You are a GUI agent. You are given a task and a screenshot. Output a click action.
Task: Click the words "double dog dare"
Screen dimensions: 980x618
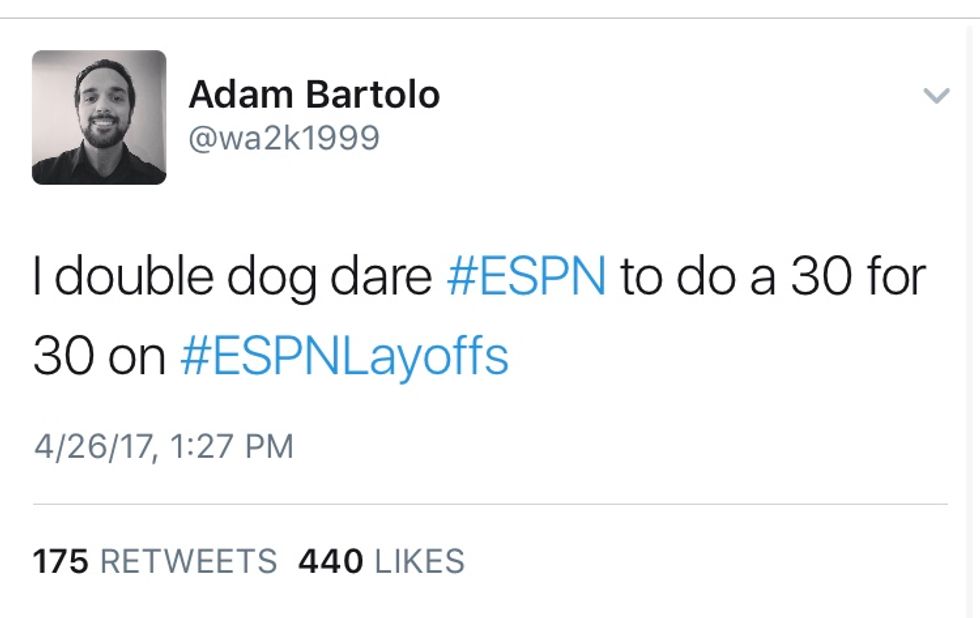click(243, 277)
